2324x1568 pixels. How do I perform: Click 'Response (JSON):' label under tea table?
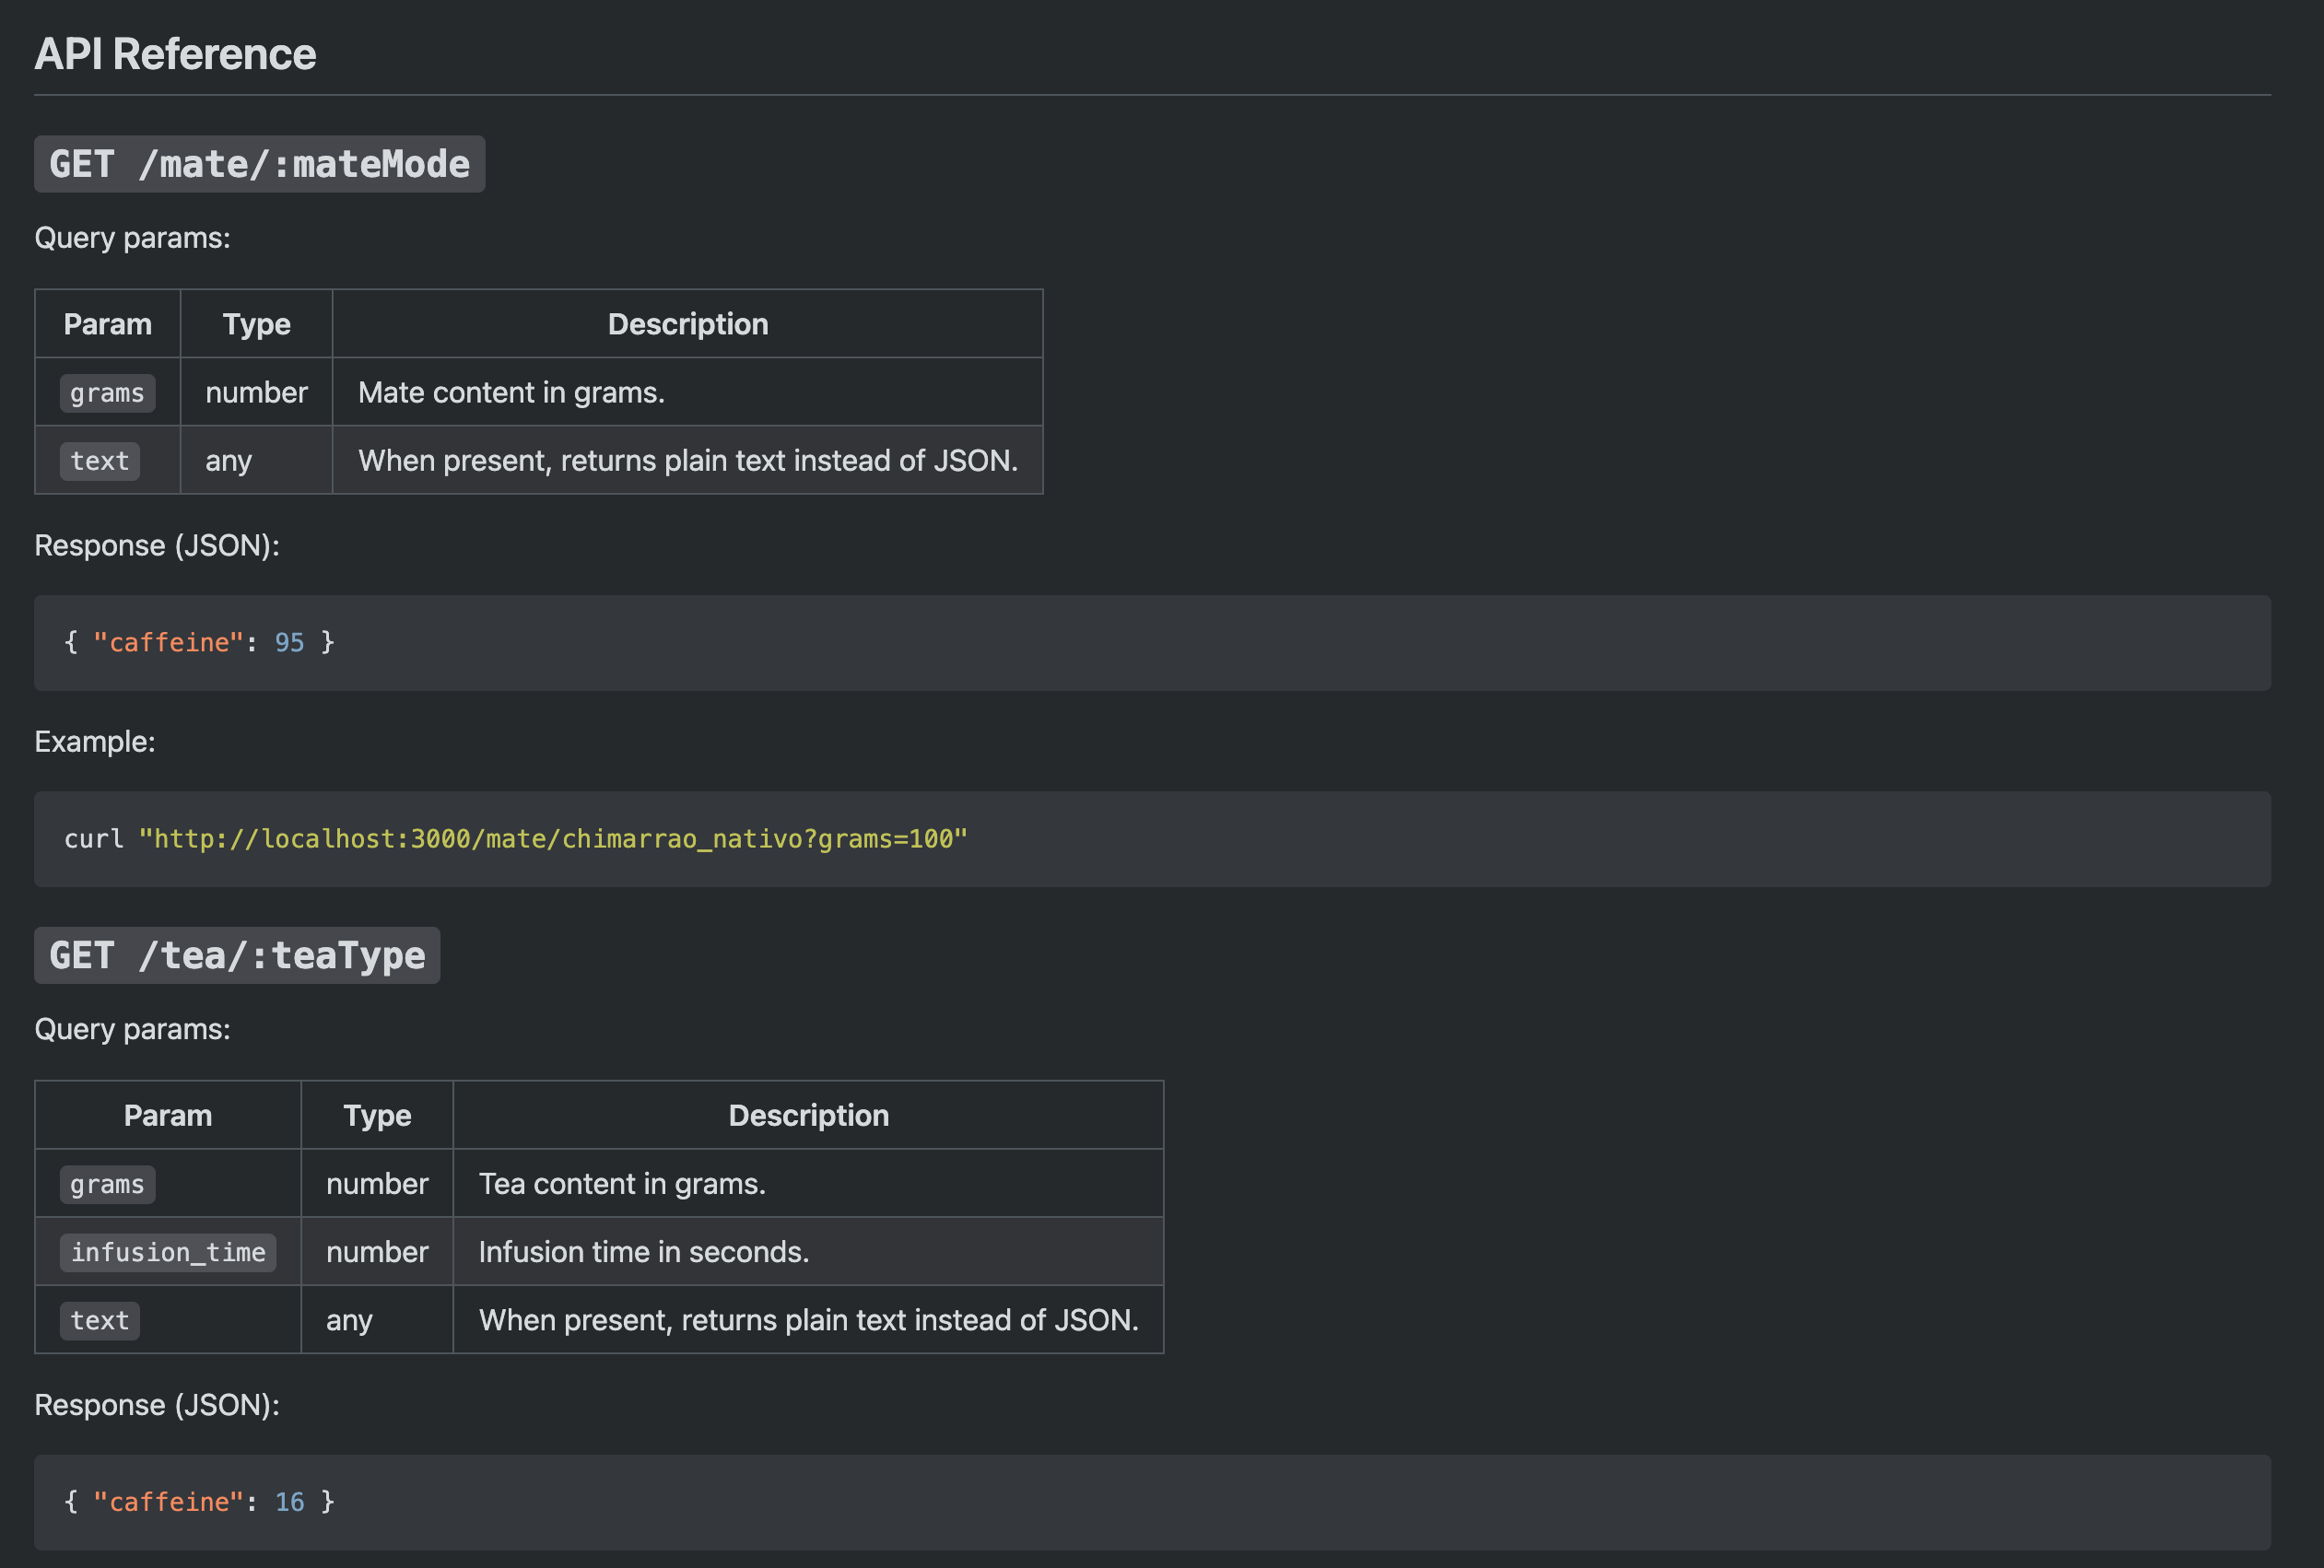pos(158,1405)
